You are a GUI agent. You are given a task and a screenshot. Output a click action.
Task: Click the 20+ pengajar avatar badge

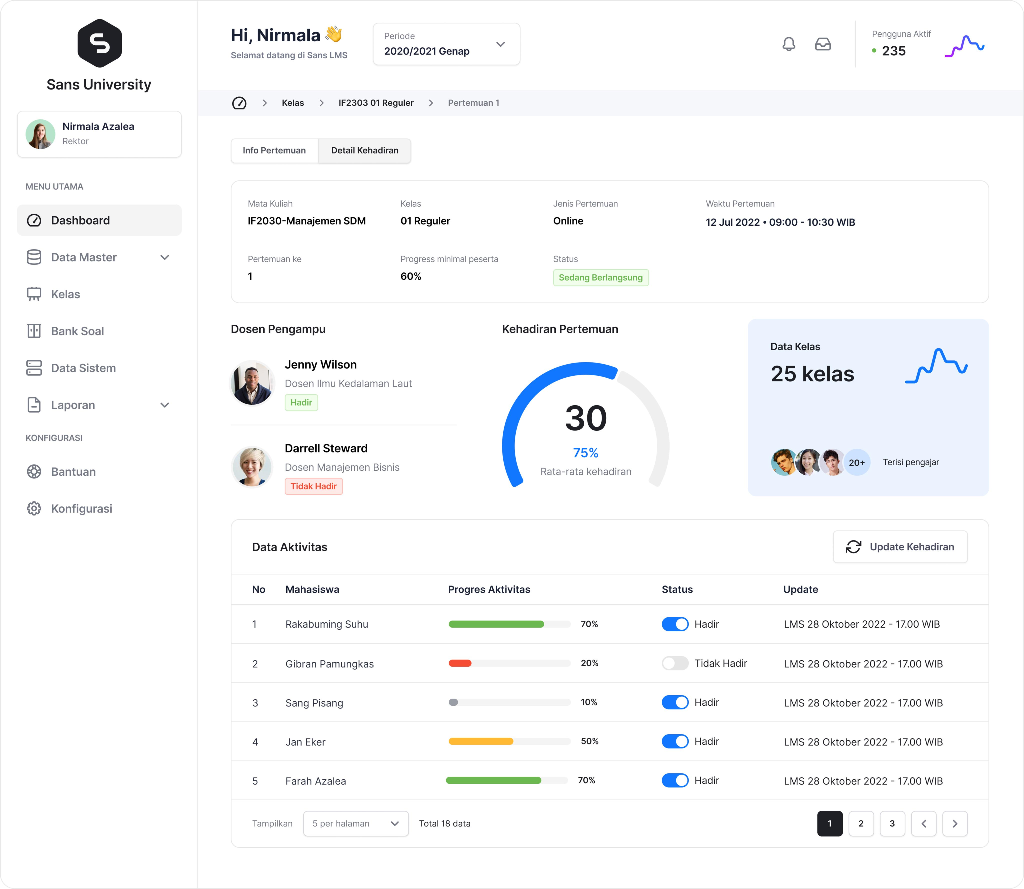pos(857,462)
